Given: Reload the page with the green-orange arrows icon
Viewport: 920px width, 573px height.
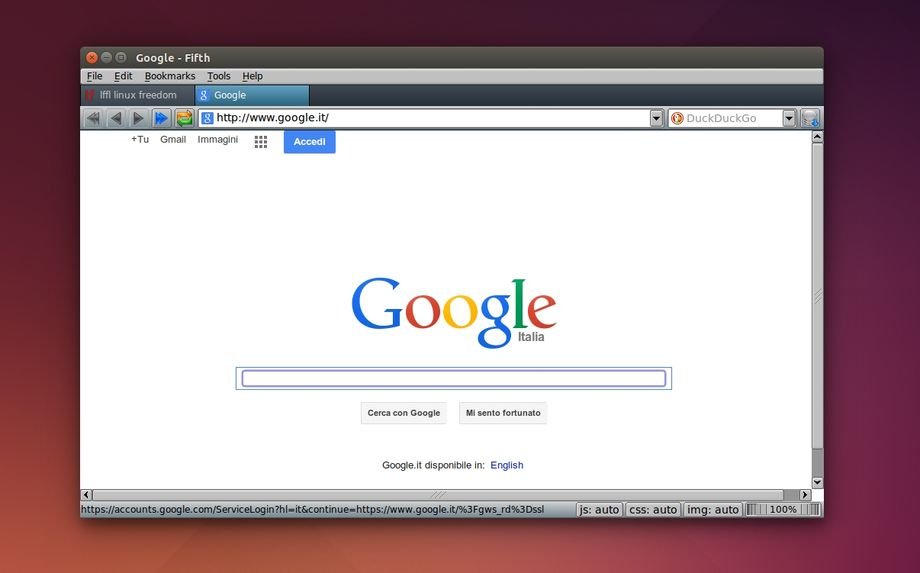Looking at the screenshot, I should coord(184,118).
